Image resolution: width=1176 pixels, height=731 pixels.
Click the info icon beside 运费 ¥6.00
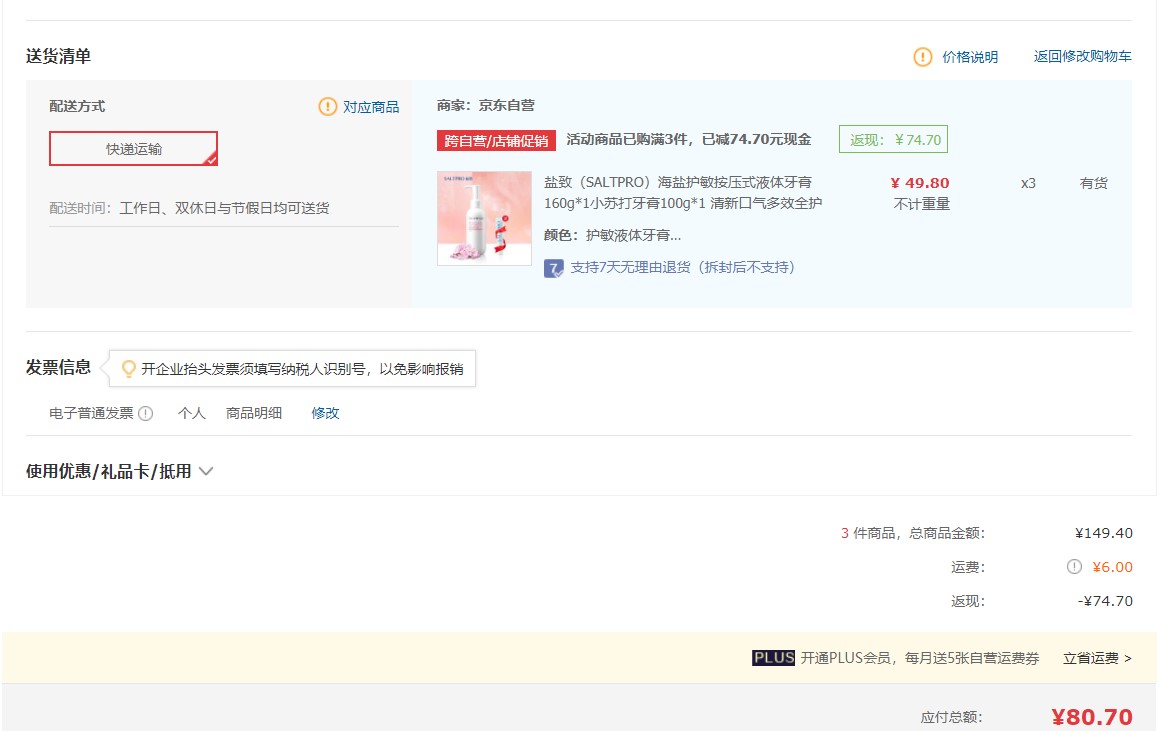[x=1074, y=567]
